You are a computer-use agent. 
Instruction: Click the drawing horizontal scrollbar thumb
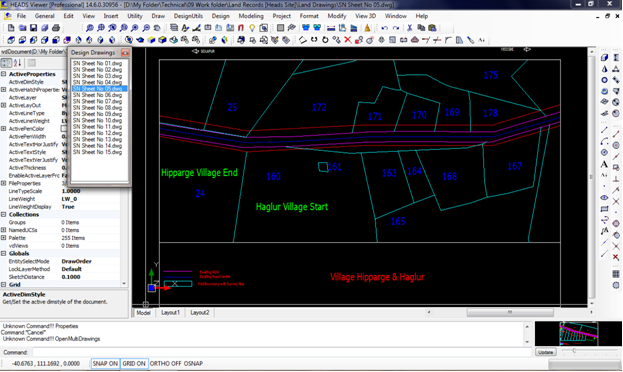tap(510, 312)
